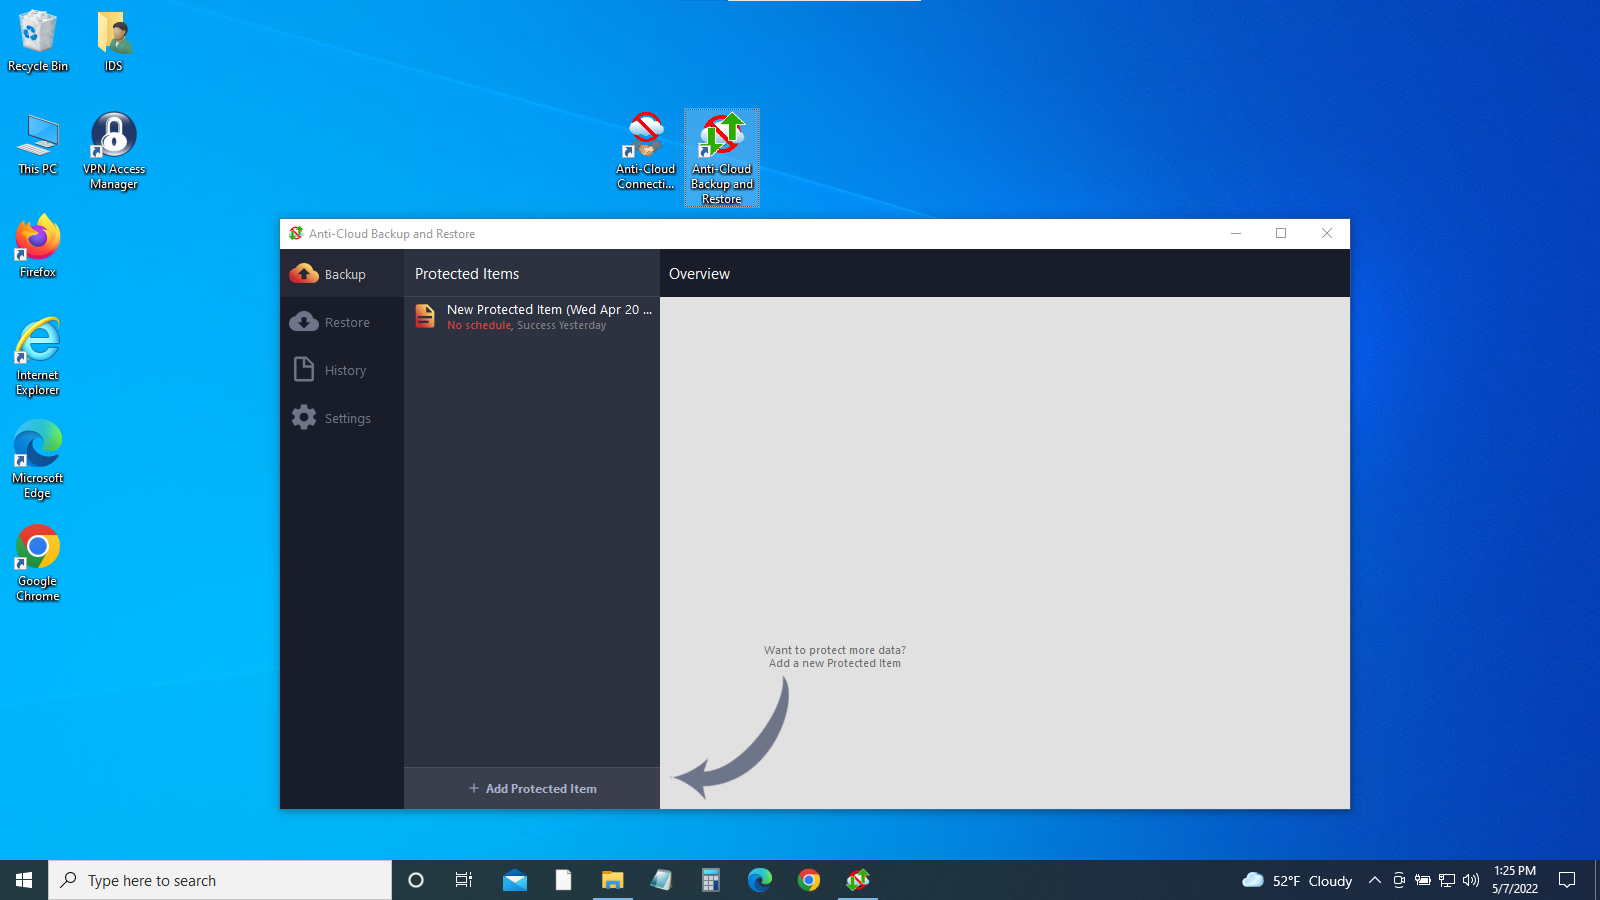Open the weather widget showing 52°F Cloudy
The height and width of the screenshot is (900, 1600).
(1297, 880)
